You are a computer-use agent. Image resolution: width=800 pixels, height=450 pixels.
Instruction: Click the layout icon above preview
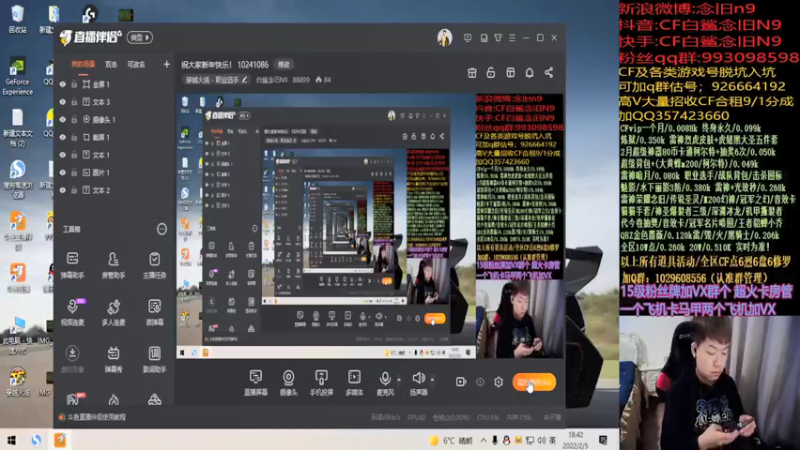point(510,72)
